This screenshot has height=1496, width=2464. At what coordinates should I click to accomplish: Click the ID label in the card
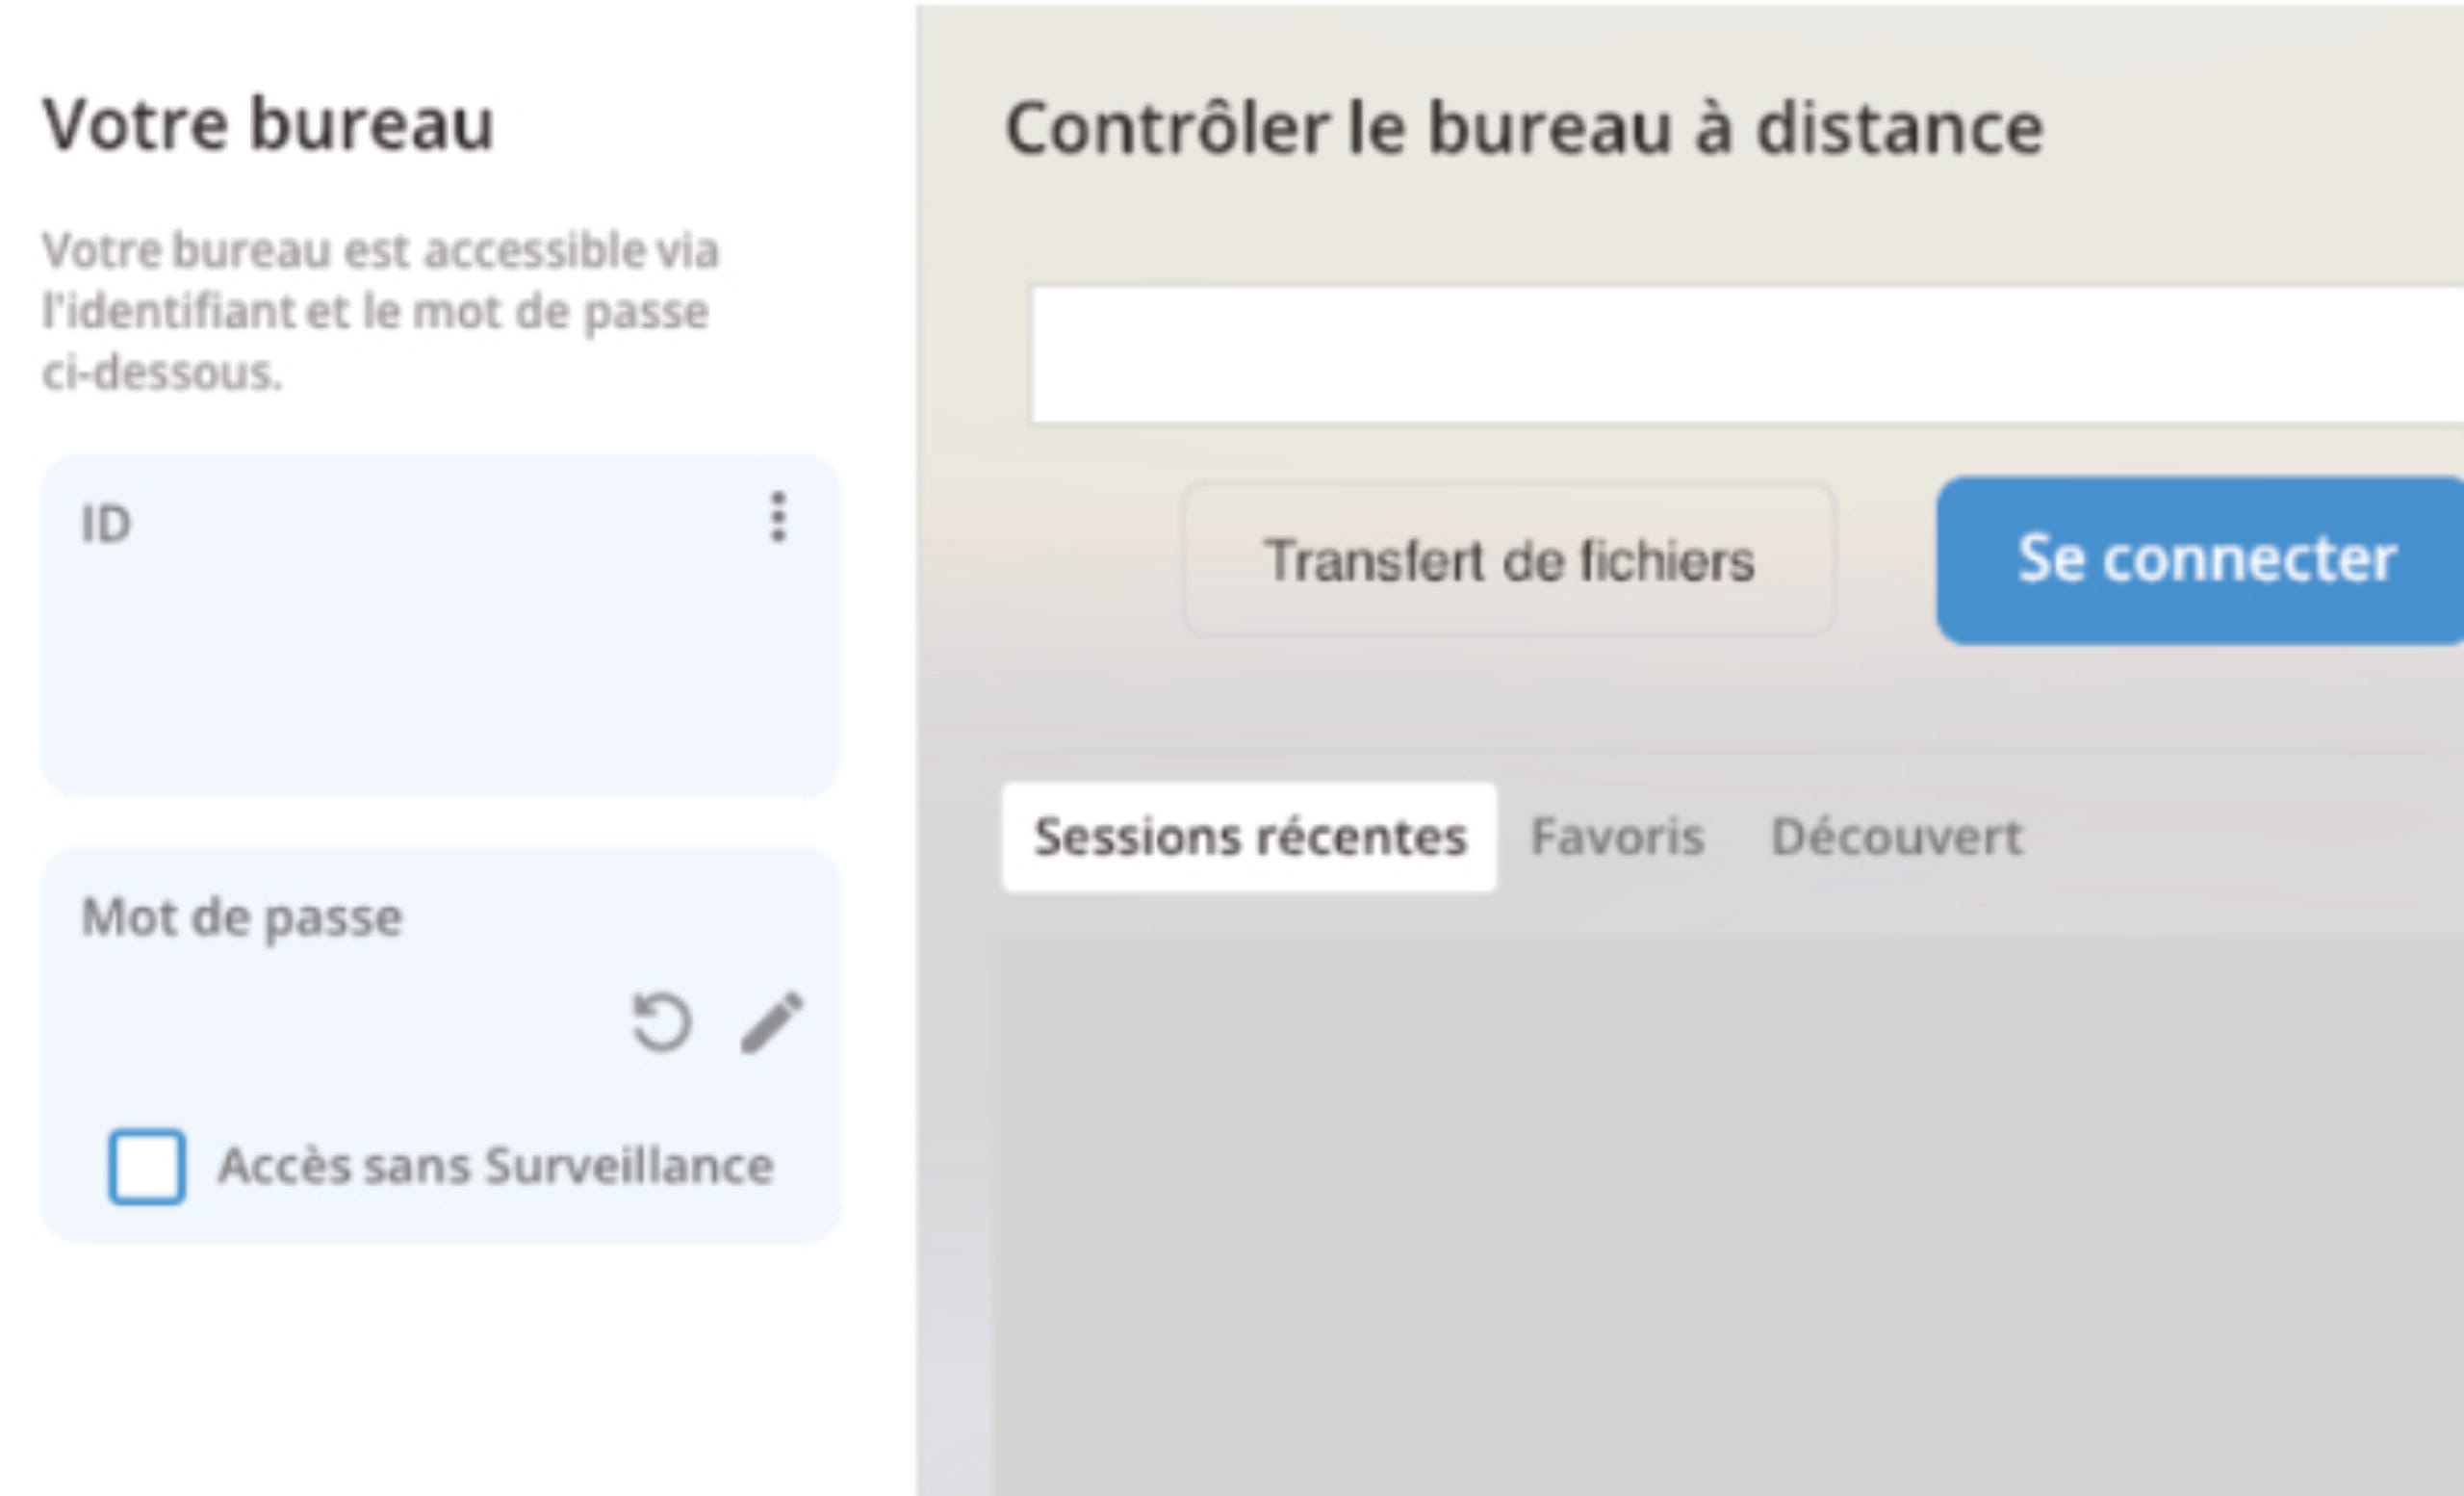(x=106, y=524)
